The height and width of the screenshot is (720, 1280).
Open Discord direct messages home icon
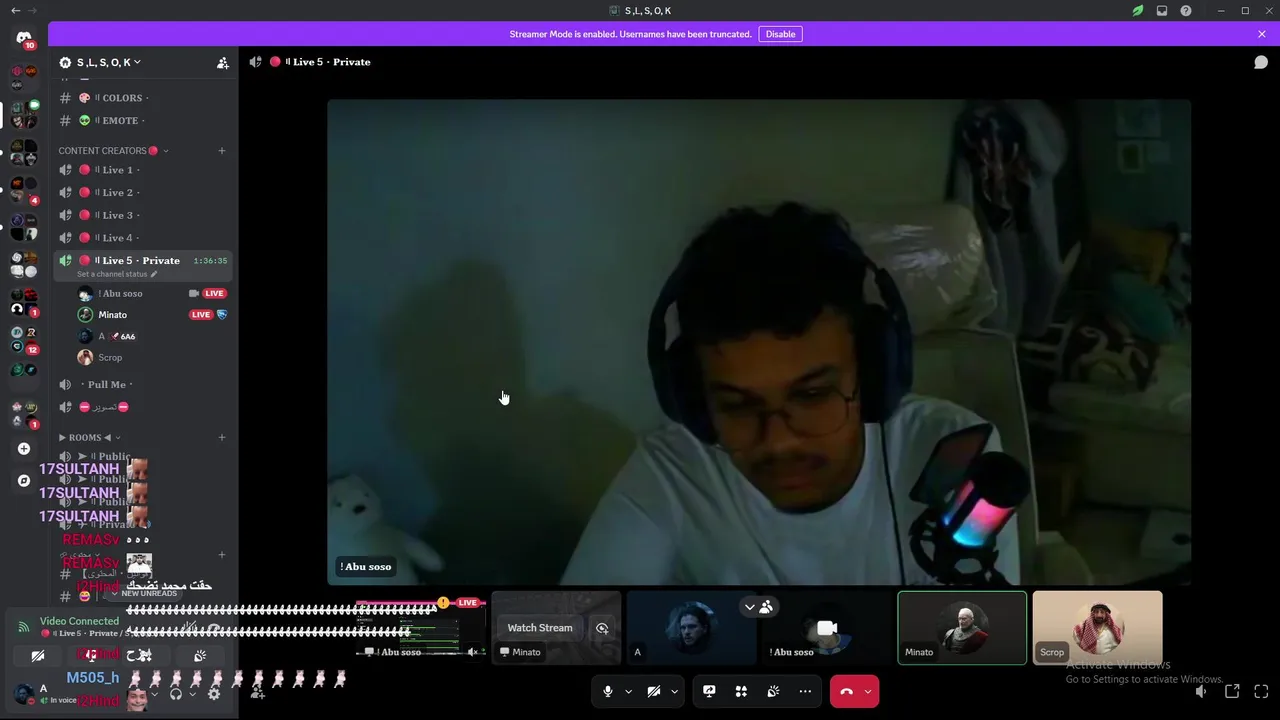pos(24,38)
